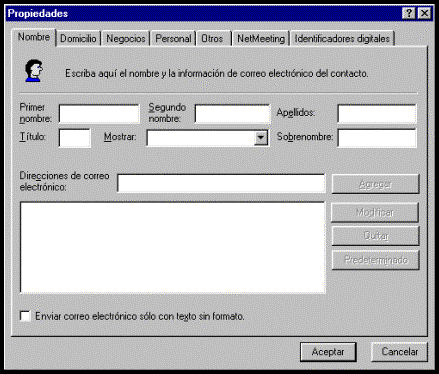Click the Segundo nombre input field
The height and width of the screenshot is (374, 439).
[x=232, y=114]
